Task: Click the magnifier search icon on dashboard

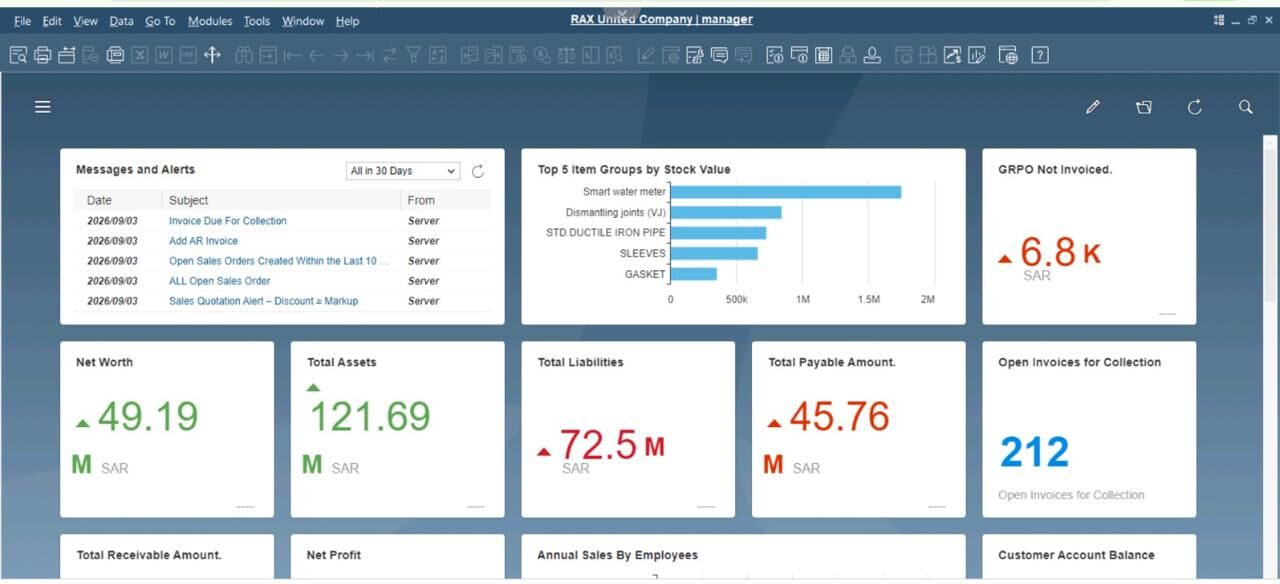Action: tap(1245, 107)
